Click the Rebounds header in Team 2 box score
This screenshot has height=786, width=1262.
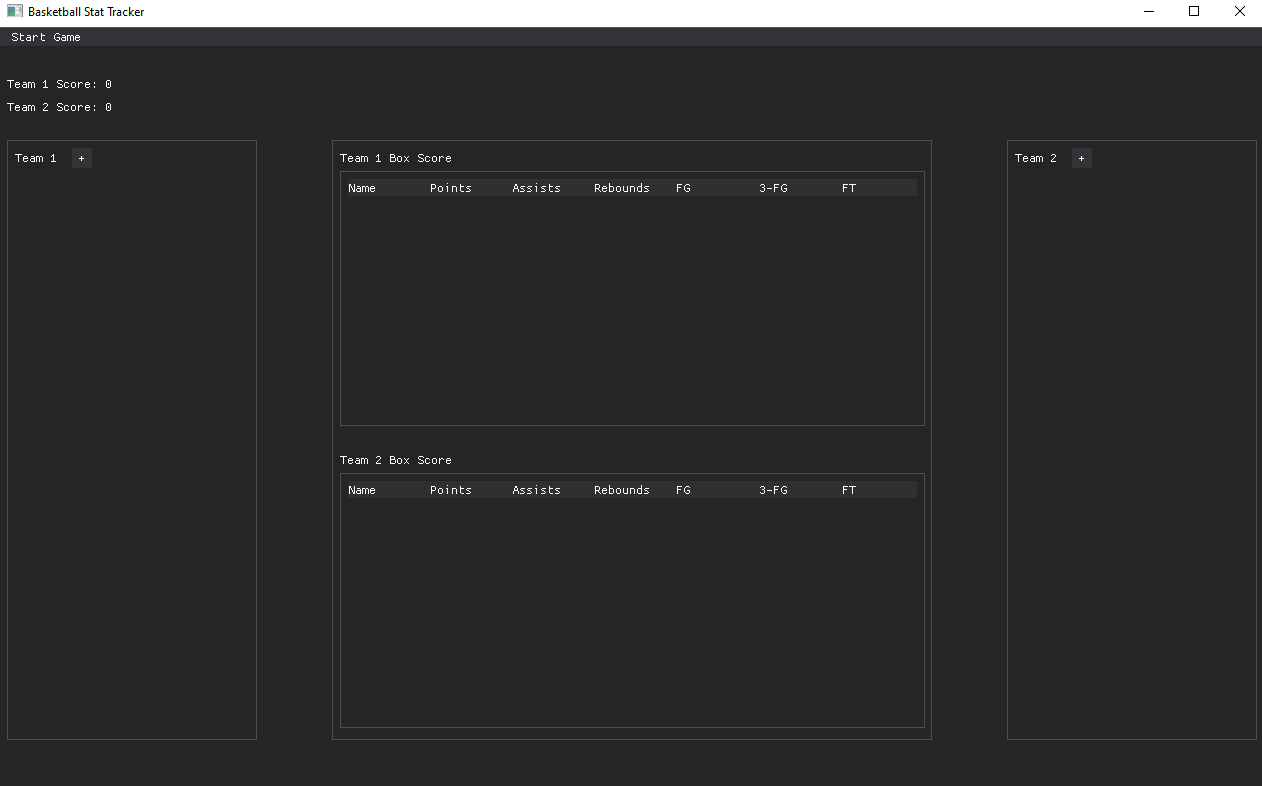click(x=621, y=489)
